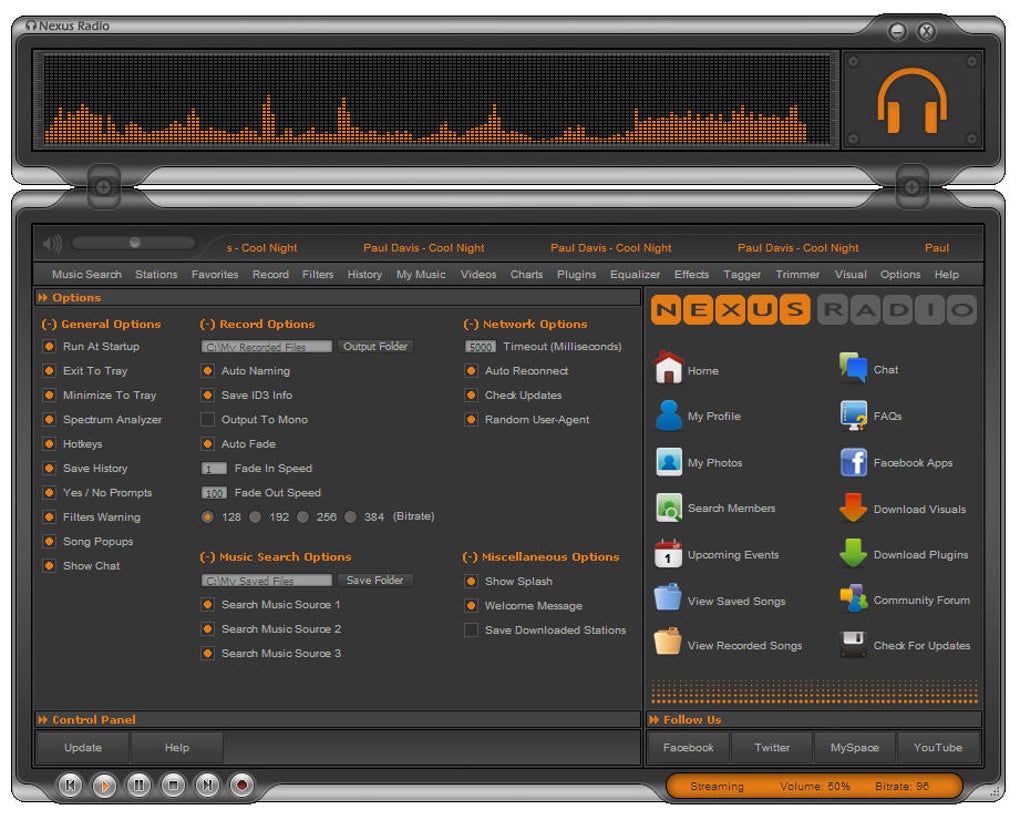Click the Search Members icon

(669, 508)
